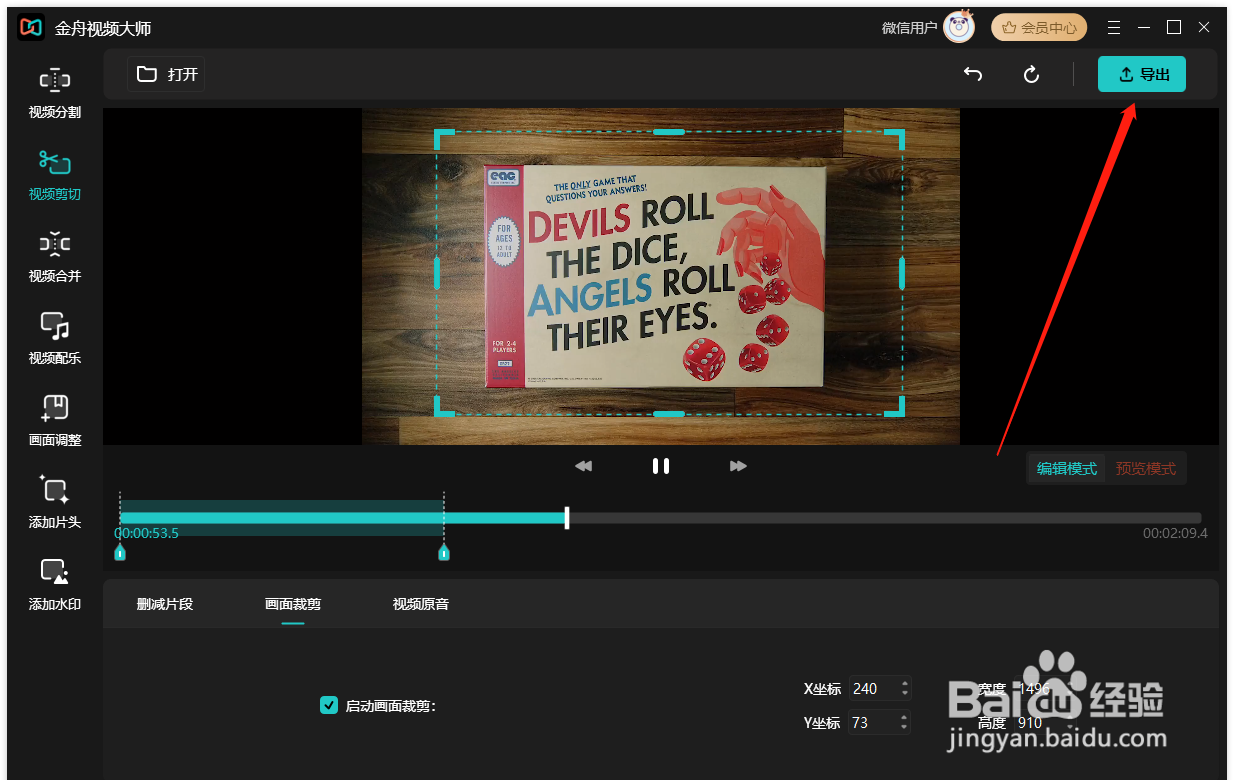Click the user avatar panda icon
1234x781 pixels.
pyautogui.click(x=959, y=28)
